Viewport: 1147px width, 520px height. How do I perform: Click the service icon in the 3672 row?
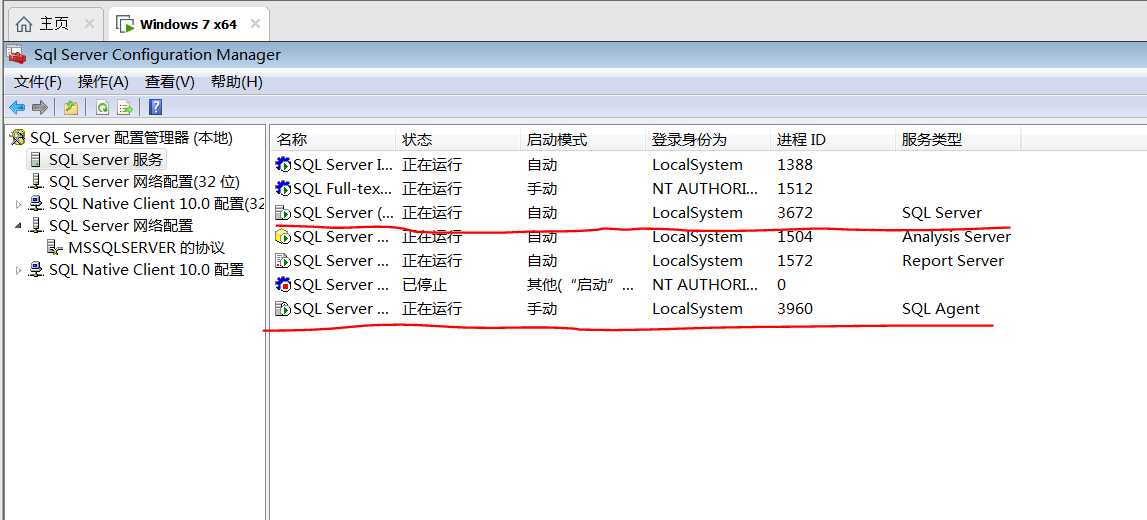(283, 213)
